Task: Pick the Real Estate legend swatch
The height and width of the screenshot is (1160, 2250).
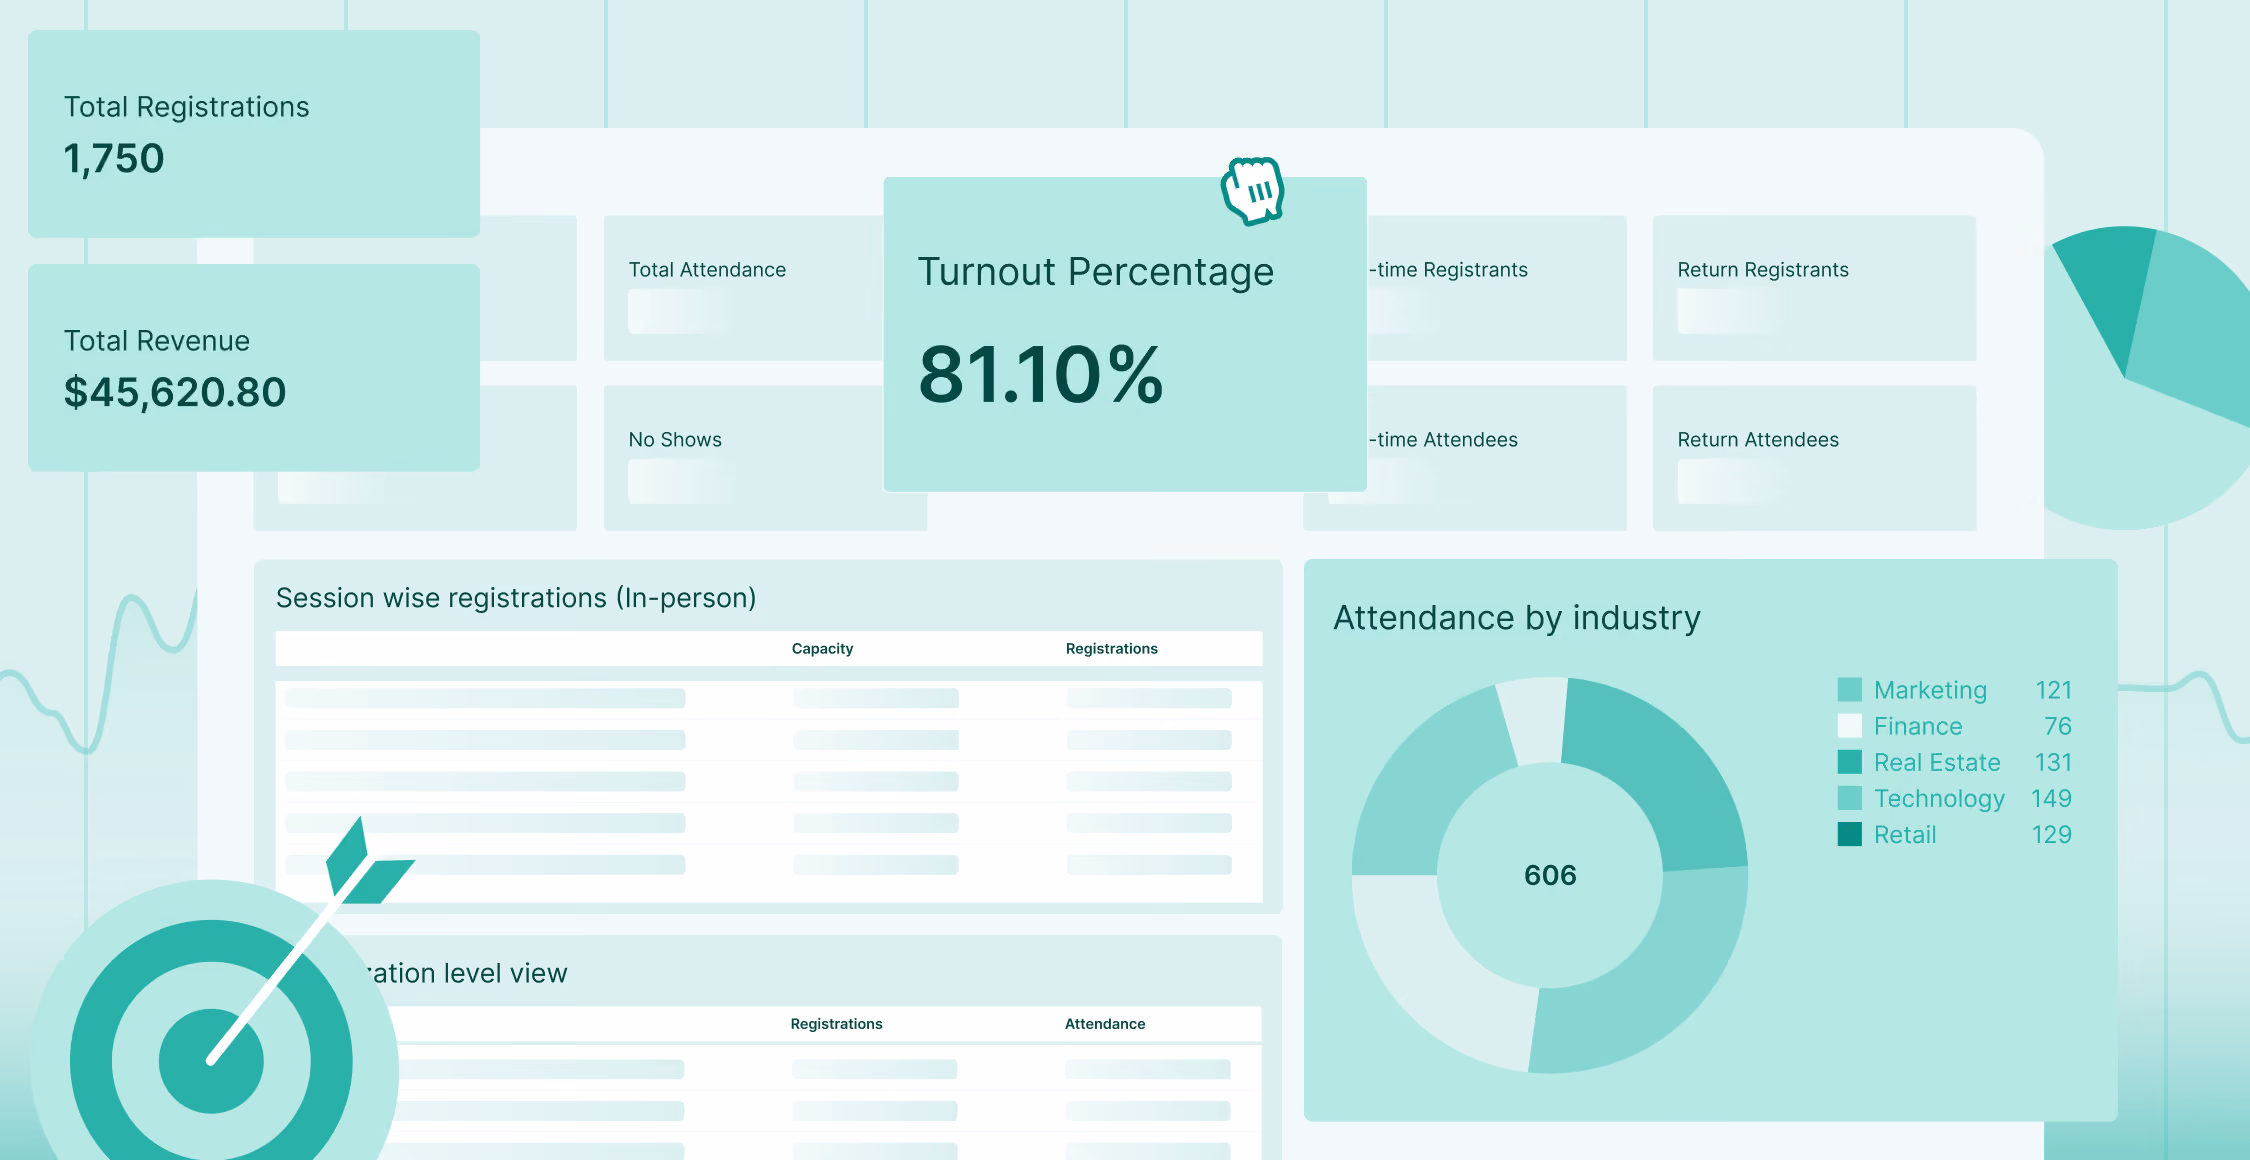Action: 1849,762
